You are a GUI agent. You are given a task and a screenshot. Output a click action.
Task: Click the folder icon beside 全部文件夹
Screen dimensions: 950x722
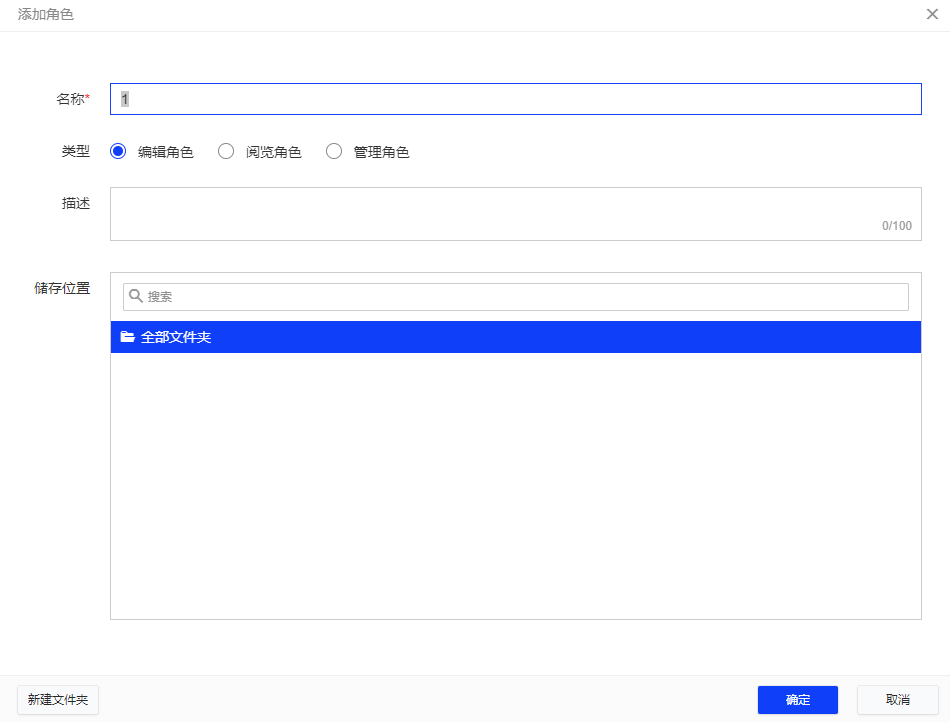coord(126,336)
